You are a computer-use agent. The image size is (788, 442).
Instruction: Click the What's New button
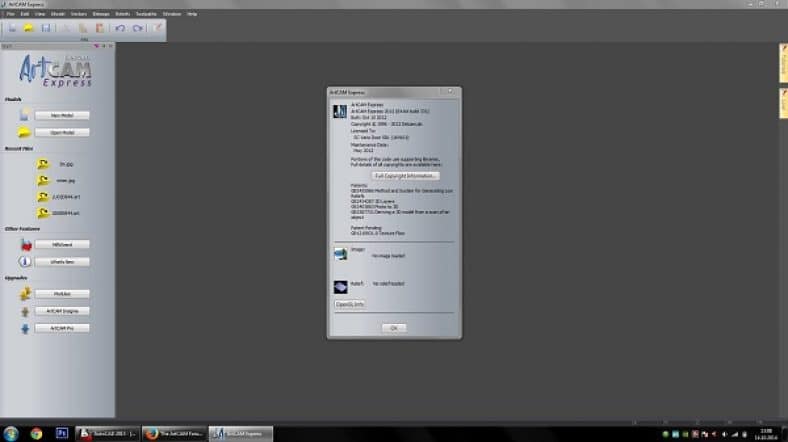pyautogui.click(x=62, y=262)
